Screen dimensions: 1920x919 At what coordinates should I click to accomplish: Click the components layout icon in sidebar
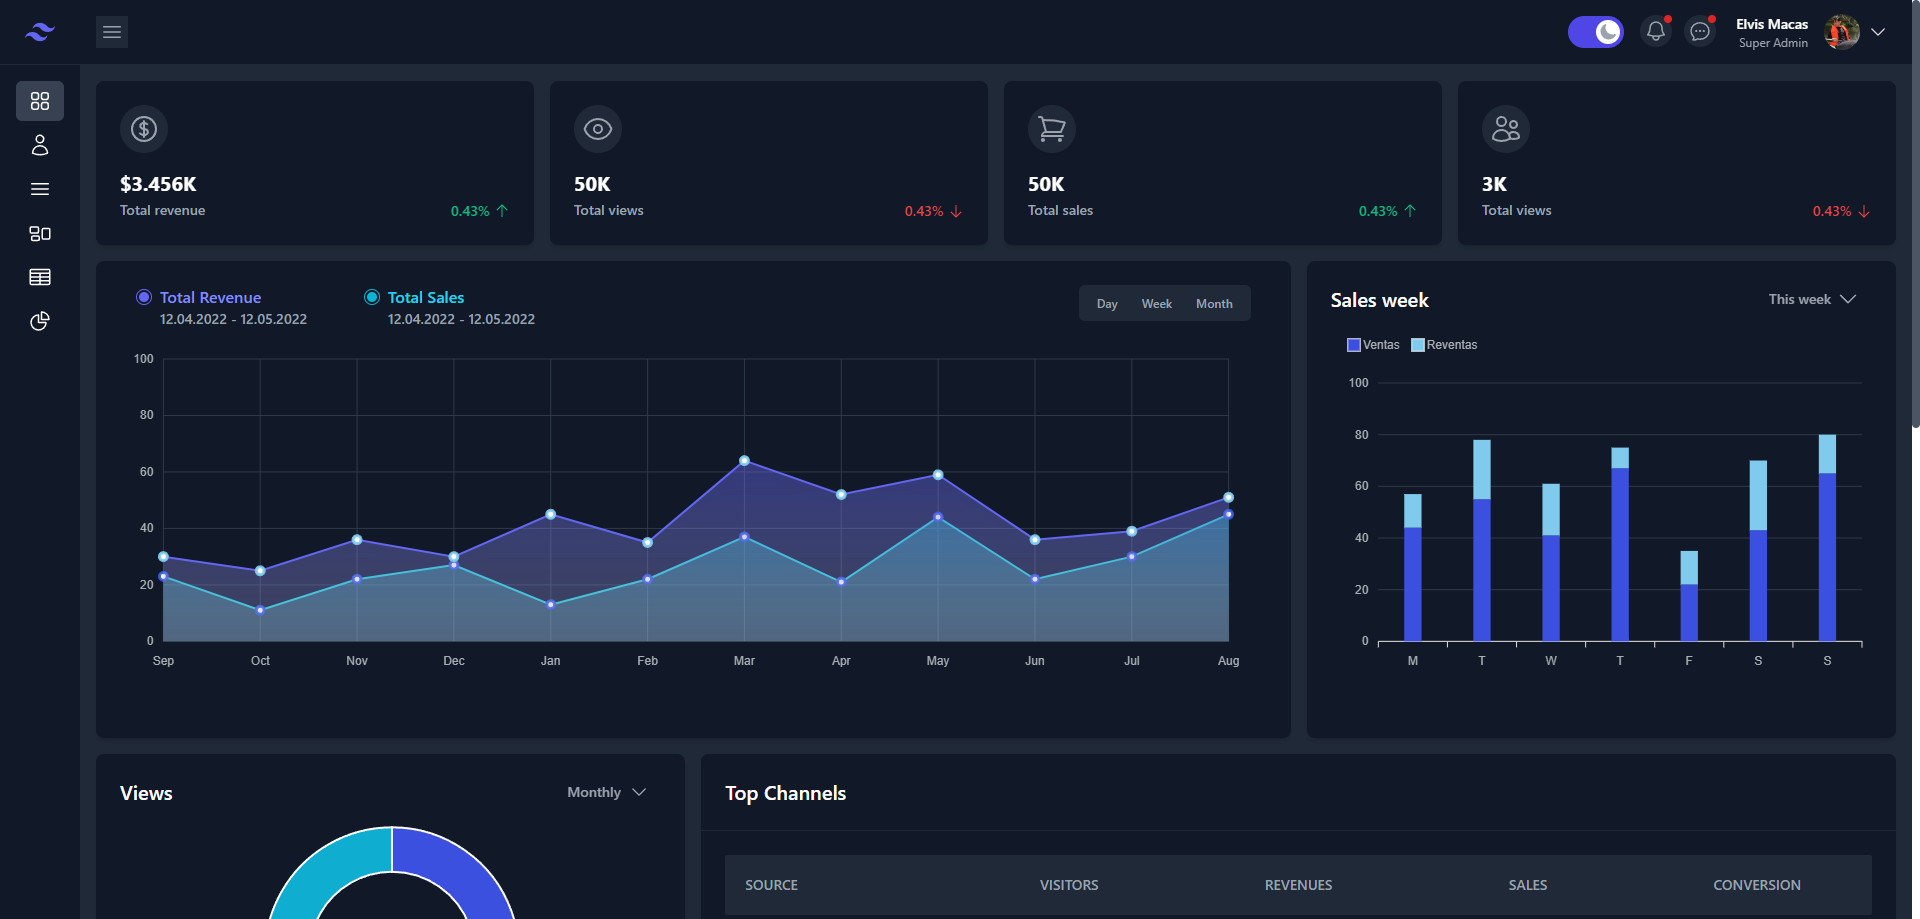click(40, 233)
